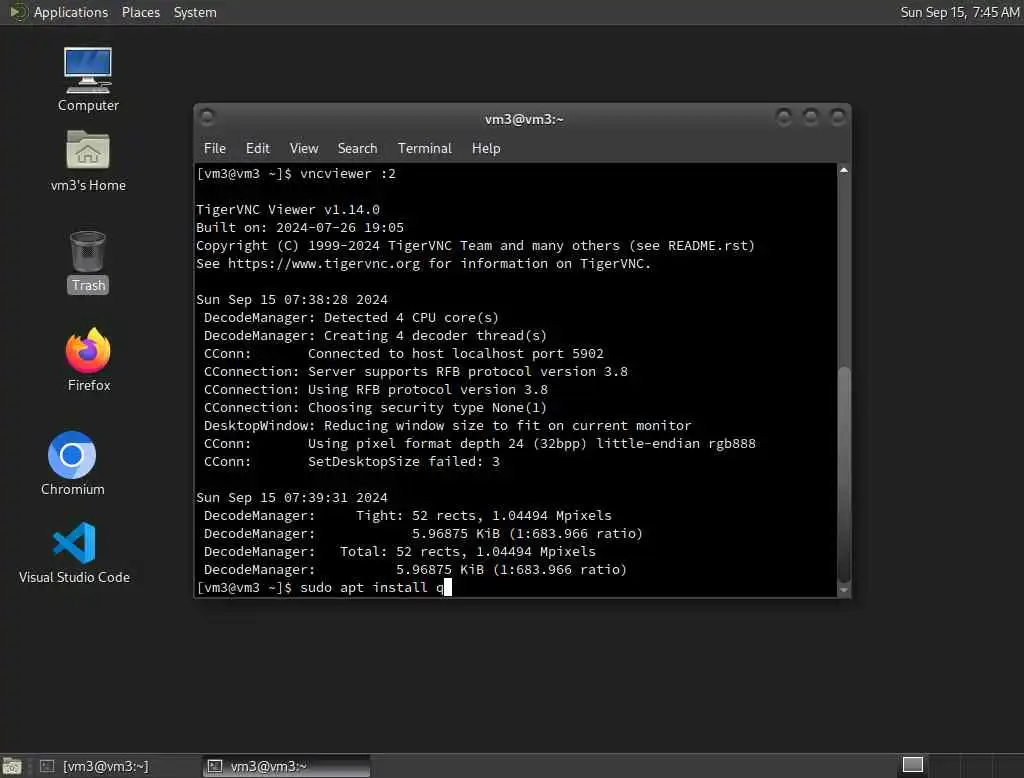Open the System menu
Viewport: 1024px width, 778px height.
click(195, 12)
